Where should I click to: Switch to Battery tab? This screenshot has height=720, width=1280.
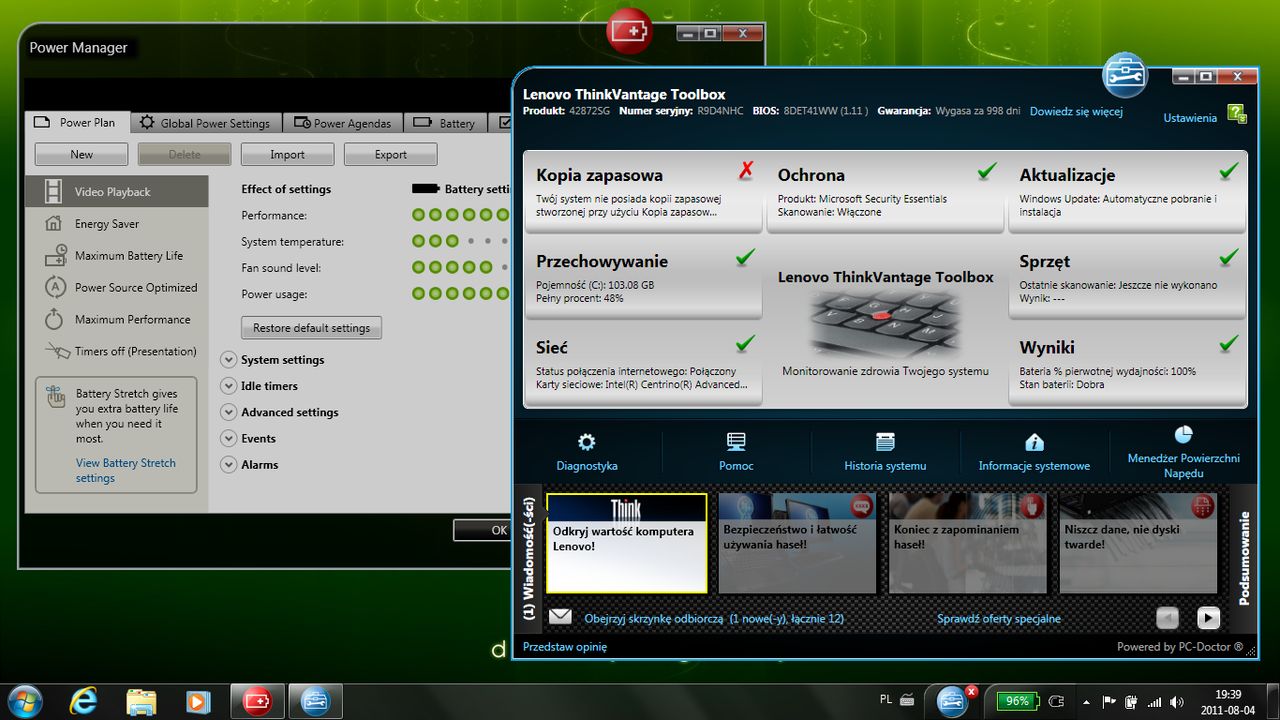point(446,123)
